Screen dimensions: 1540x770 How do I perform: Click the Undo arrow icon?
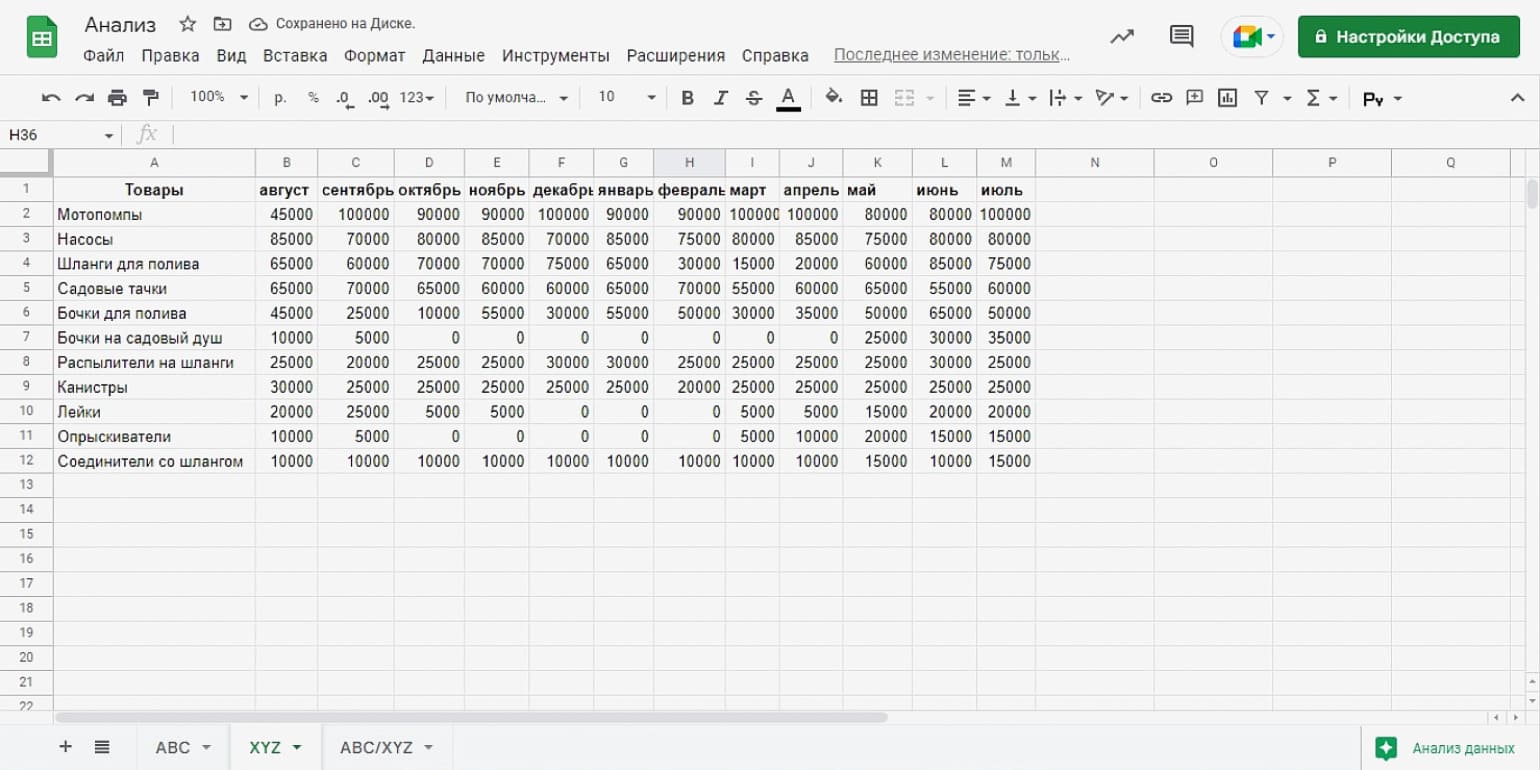(51, 98)
